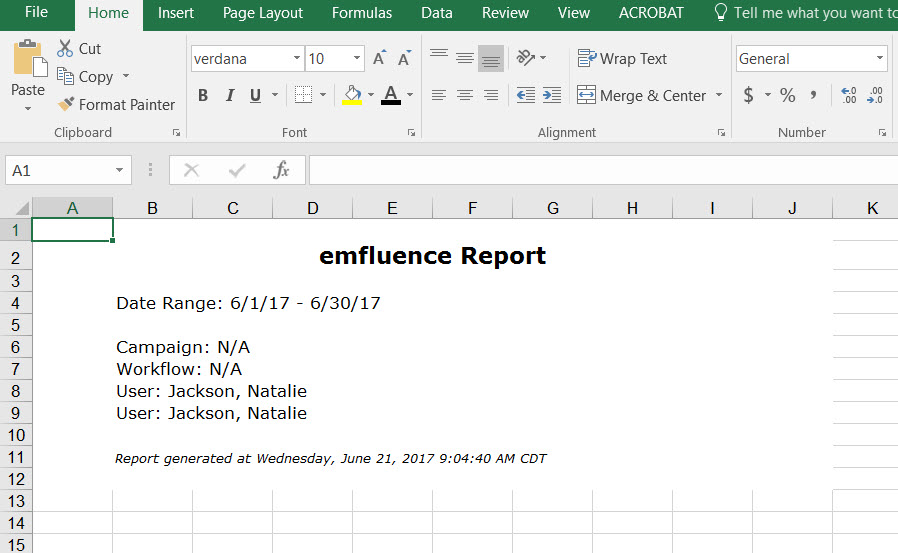The width and height of the screenshot is (898, 553).
Task: Open the Orientation dropdown arrow
Action: pyautogui.click(x=543, y=58)
